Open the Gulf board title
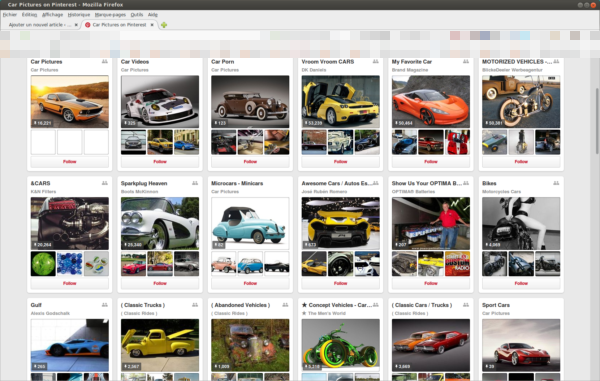This screenshot has width=600, height=381. tap(36, 305)
